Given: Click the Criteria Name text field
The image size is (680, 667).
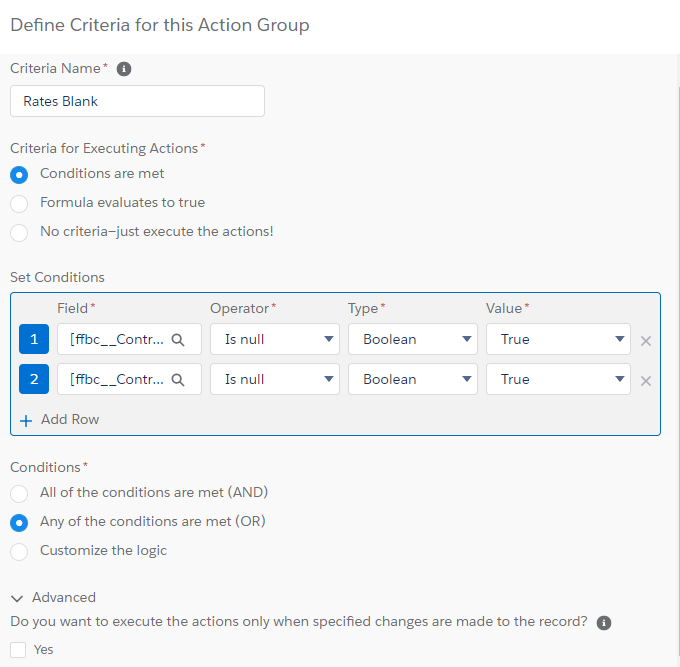Looking at the screenshot, I should 137,101.
